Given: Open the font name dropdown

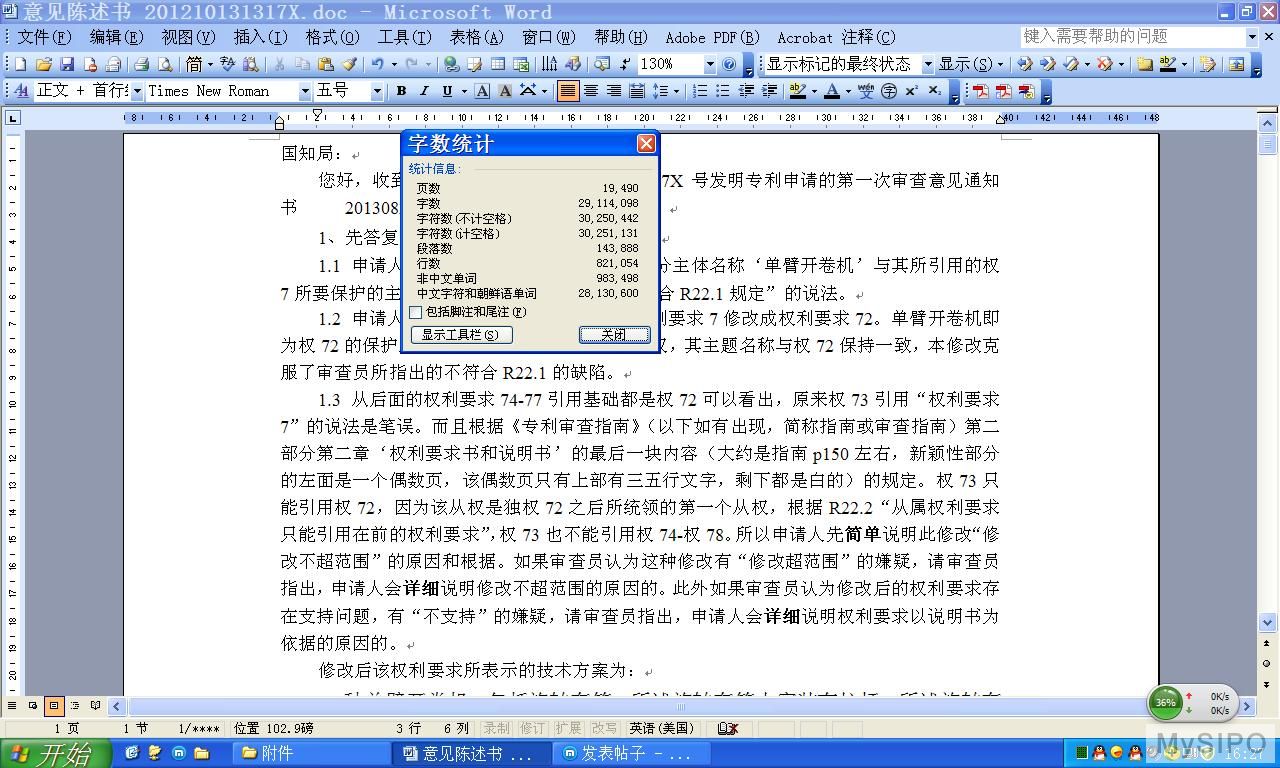Looking at the screenshot, I should pyautogui.click(x=305, y=91).
